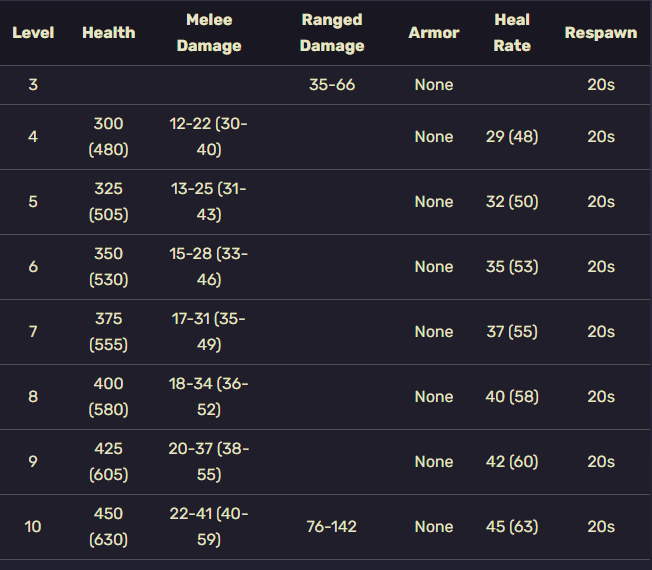
Task: Click the 76-142 ranged damage cell
Action: tap(332, 526)
